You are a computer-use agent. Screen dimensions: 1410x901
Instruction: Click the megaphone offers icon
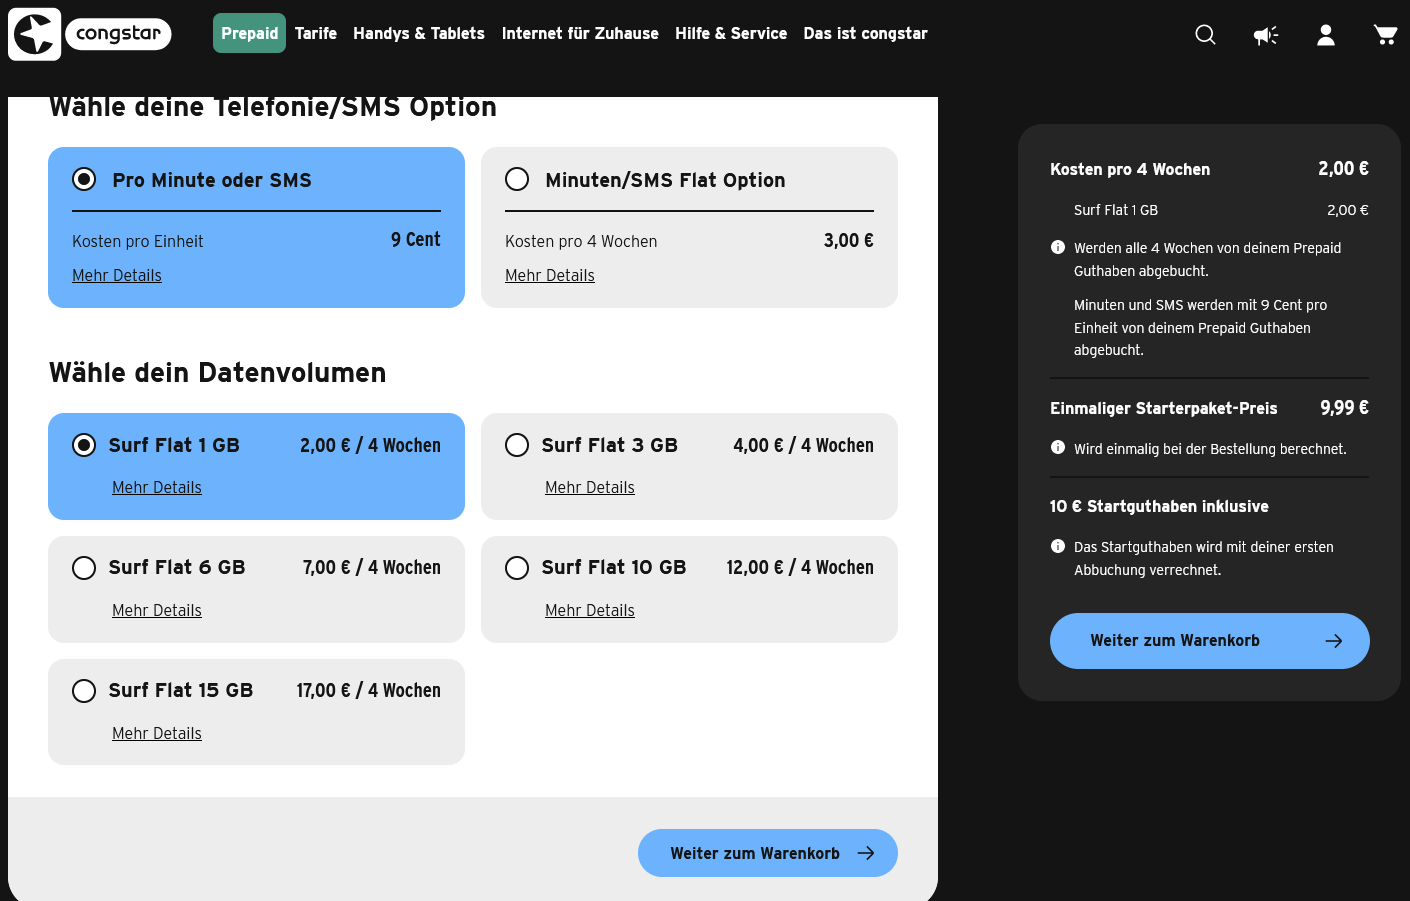pos(1265,35)
